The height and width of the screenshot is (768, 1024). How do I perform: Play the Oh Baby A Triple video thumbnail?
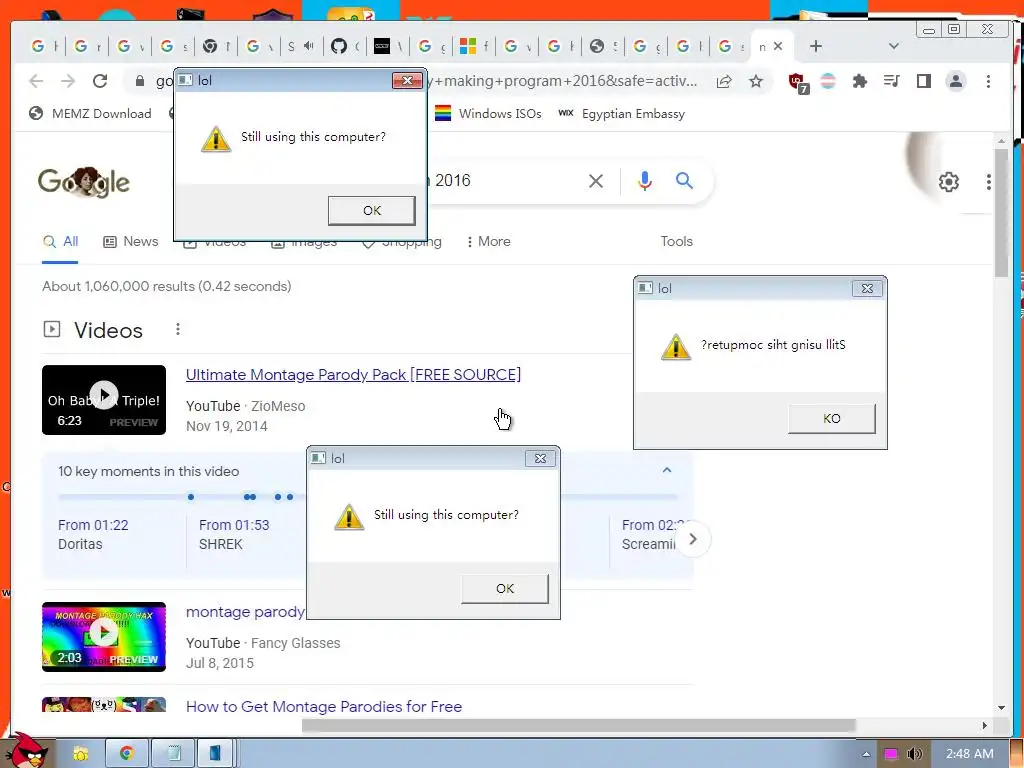point(104,400)
